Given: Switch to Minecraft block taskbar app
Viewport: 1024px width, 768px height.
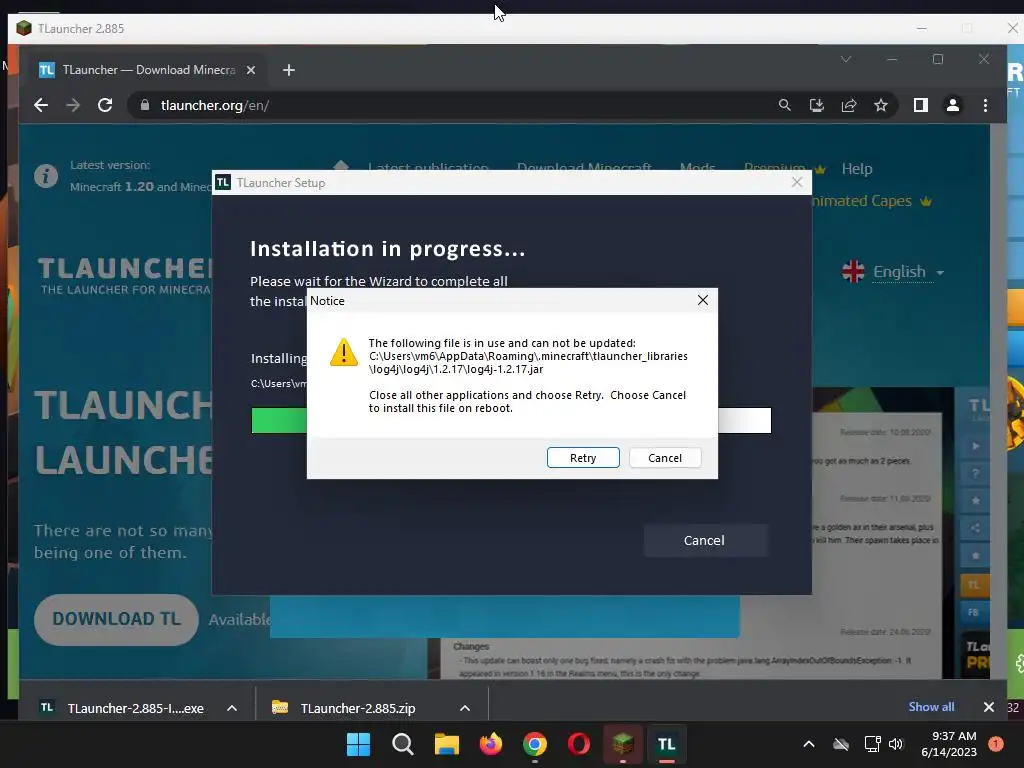Looking at the screenshot, I should pos(623,744).
